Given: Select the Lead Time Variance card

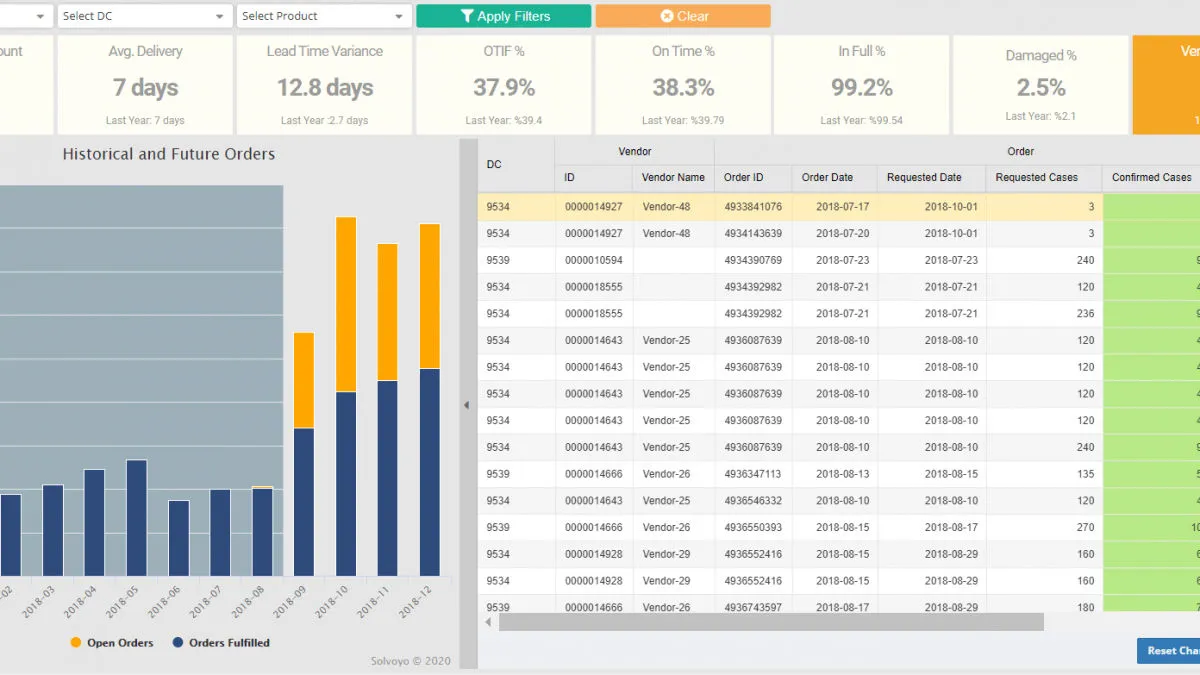Looking at the screenshot, I should 324,85.
